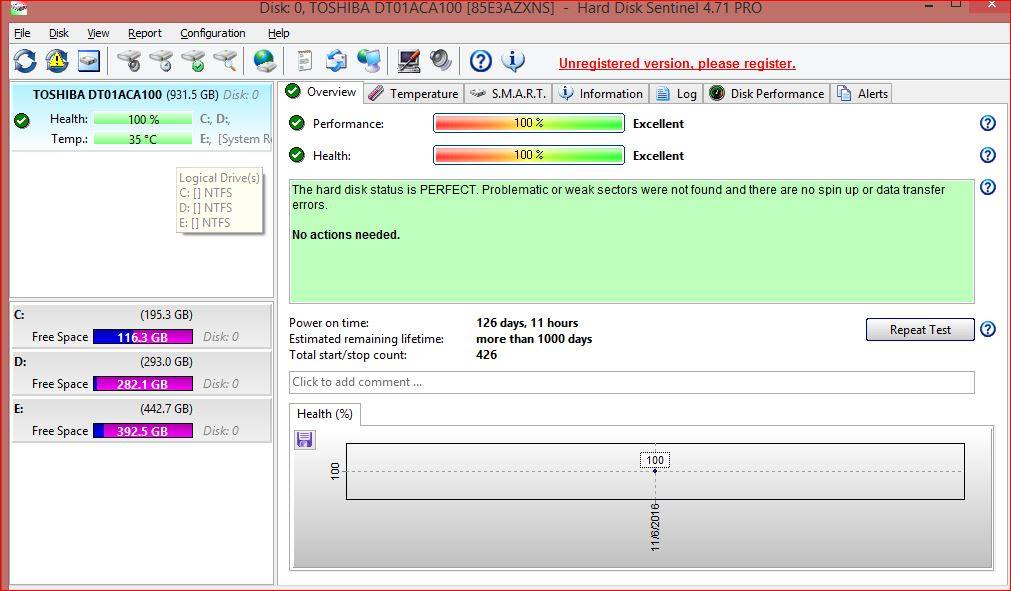The height and width of the screenshot is (591, 1011).
Task: Click the speaker sound toolbar icon
Action: click(x=441, y=61)
